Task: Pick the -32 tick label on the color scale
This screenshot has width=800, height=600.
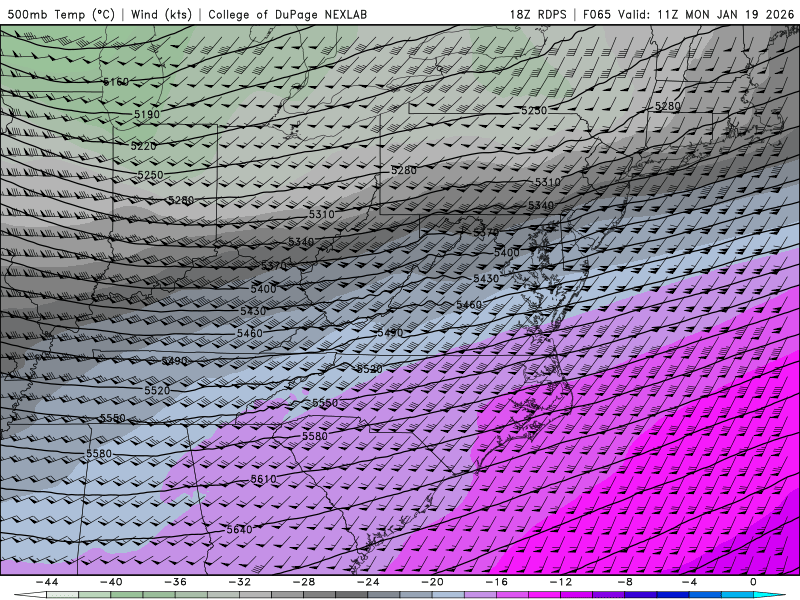Action: (x=240, y=582)
